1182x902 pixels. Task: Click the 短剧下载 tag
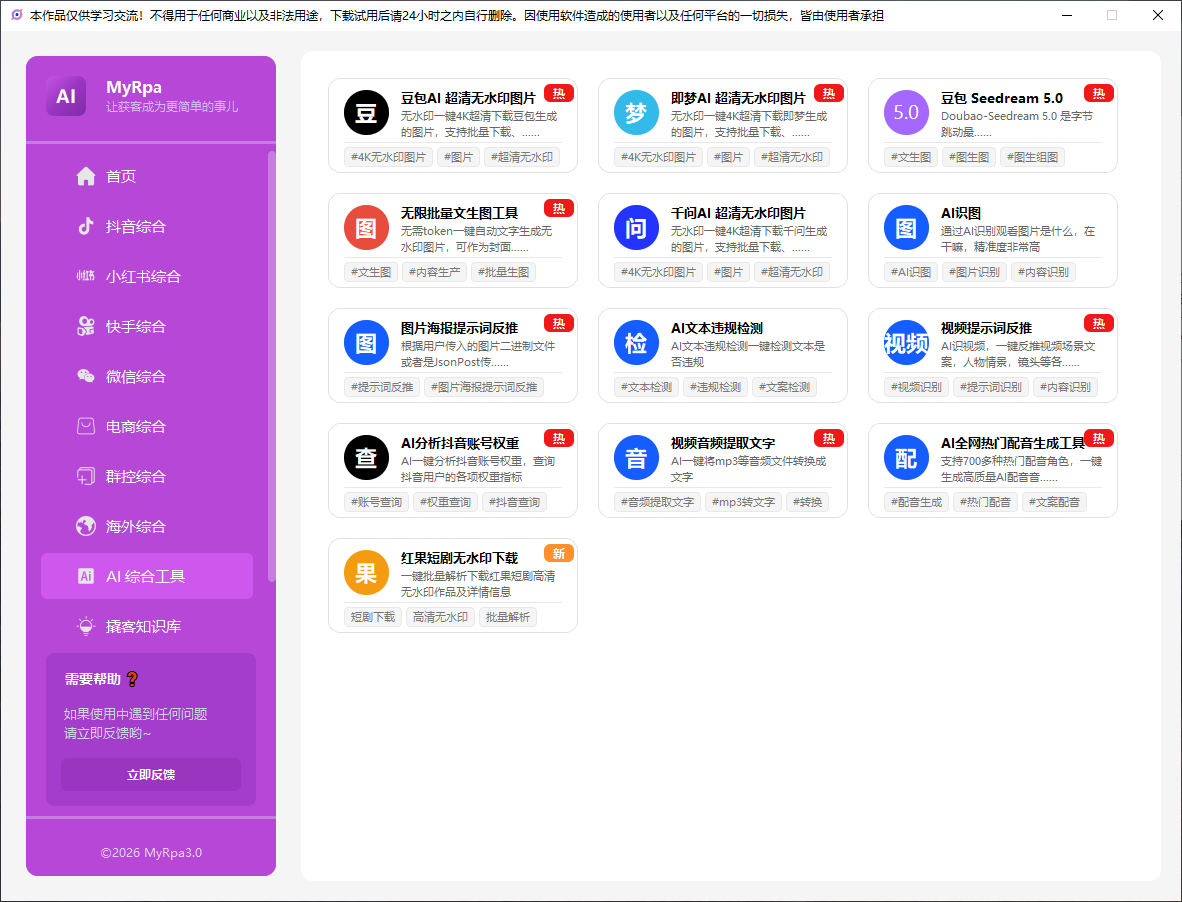tap(373, 617)
